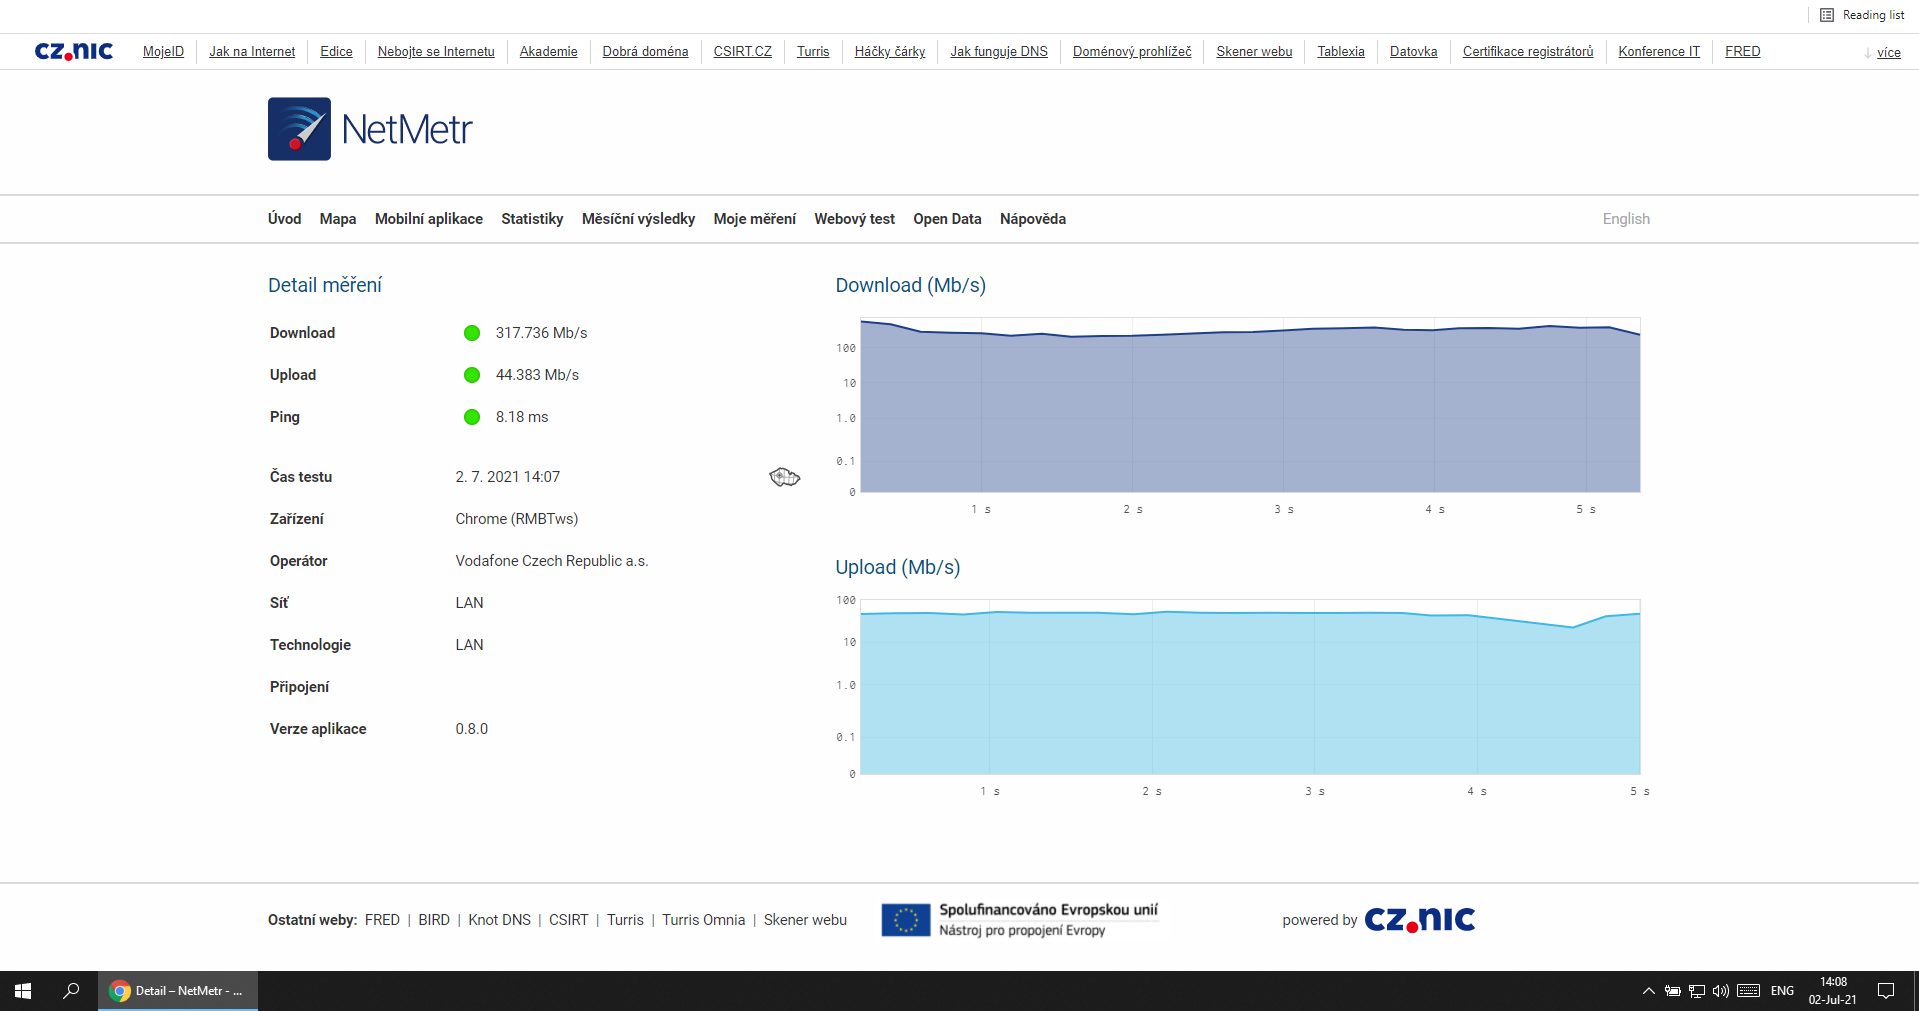Click the map icon beside test time
The width and height of the screenshot is (1919, 1011).
(784, 477)
